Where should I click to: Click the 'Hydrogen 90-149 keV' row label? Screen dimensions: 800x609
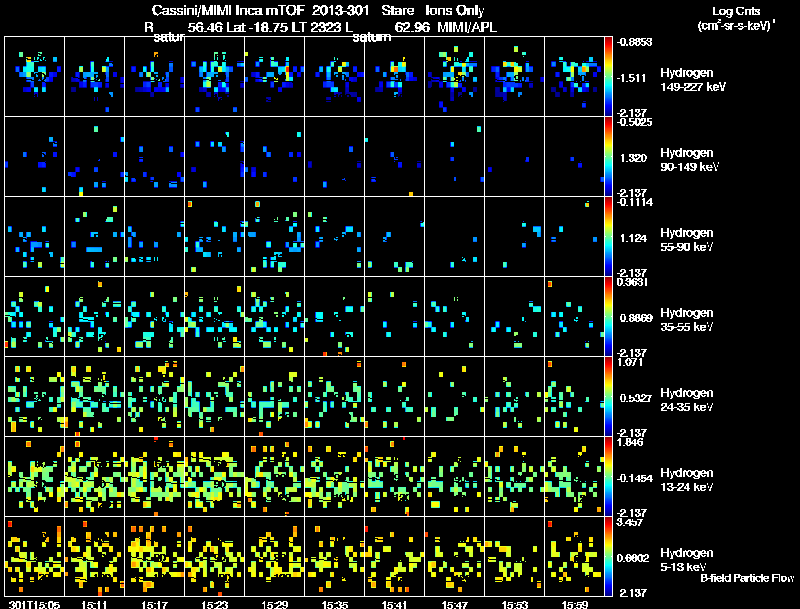690,160
